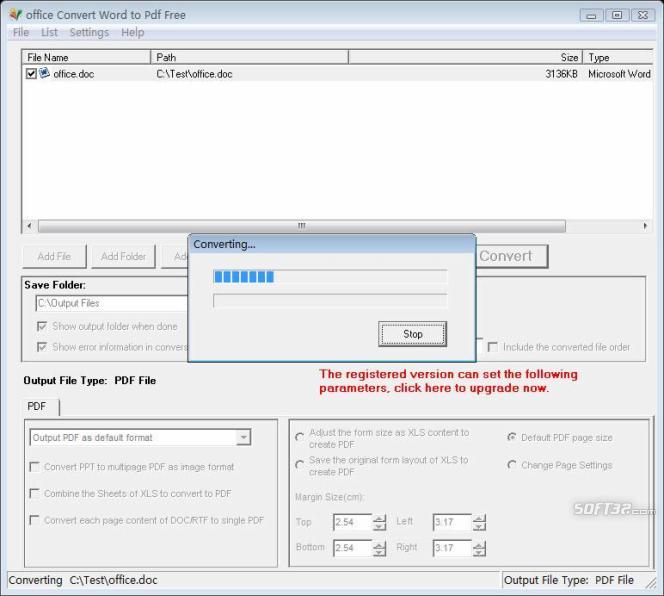
Task: Choose Change Page Settings radio option
Action: click(x=512, y=465)
